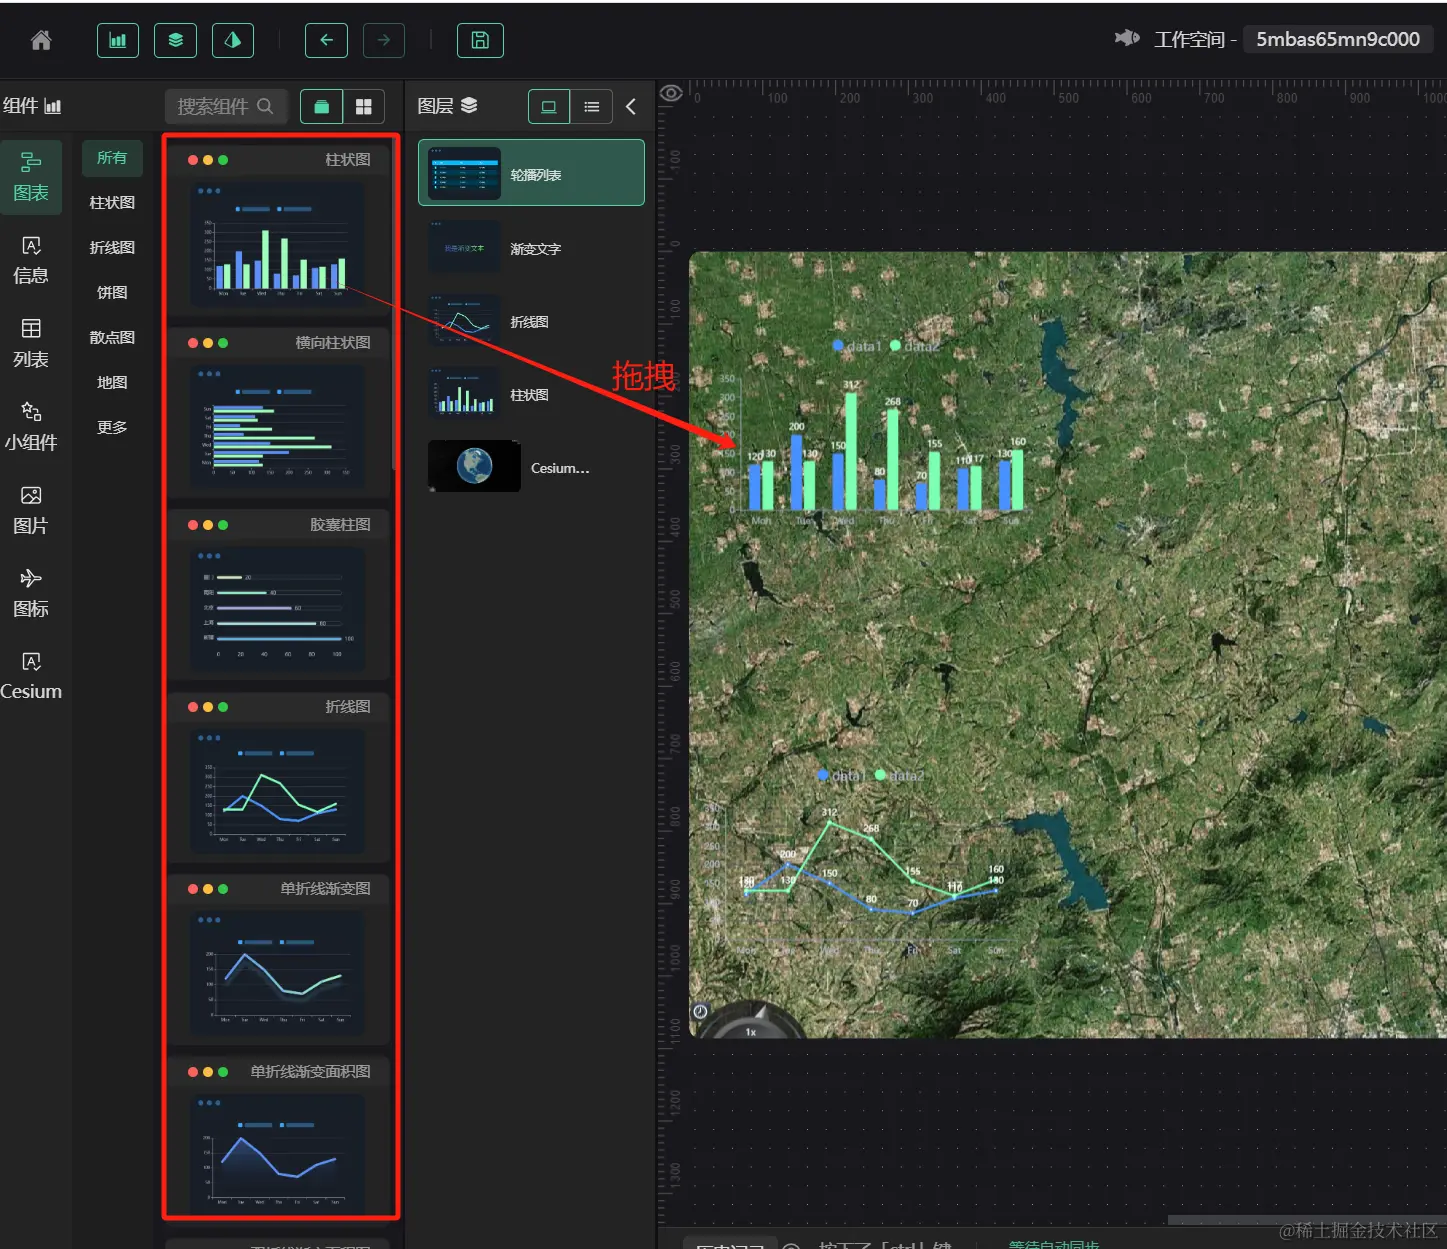Open the 列表 category in sidebar
Image resolution: width=1447 pixels, height=1249 pixels.
click(x=31, y=343)
